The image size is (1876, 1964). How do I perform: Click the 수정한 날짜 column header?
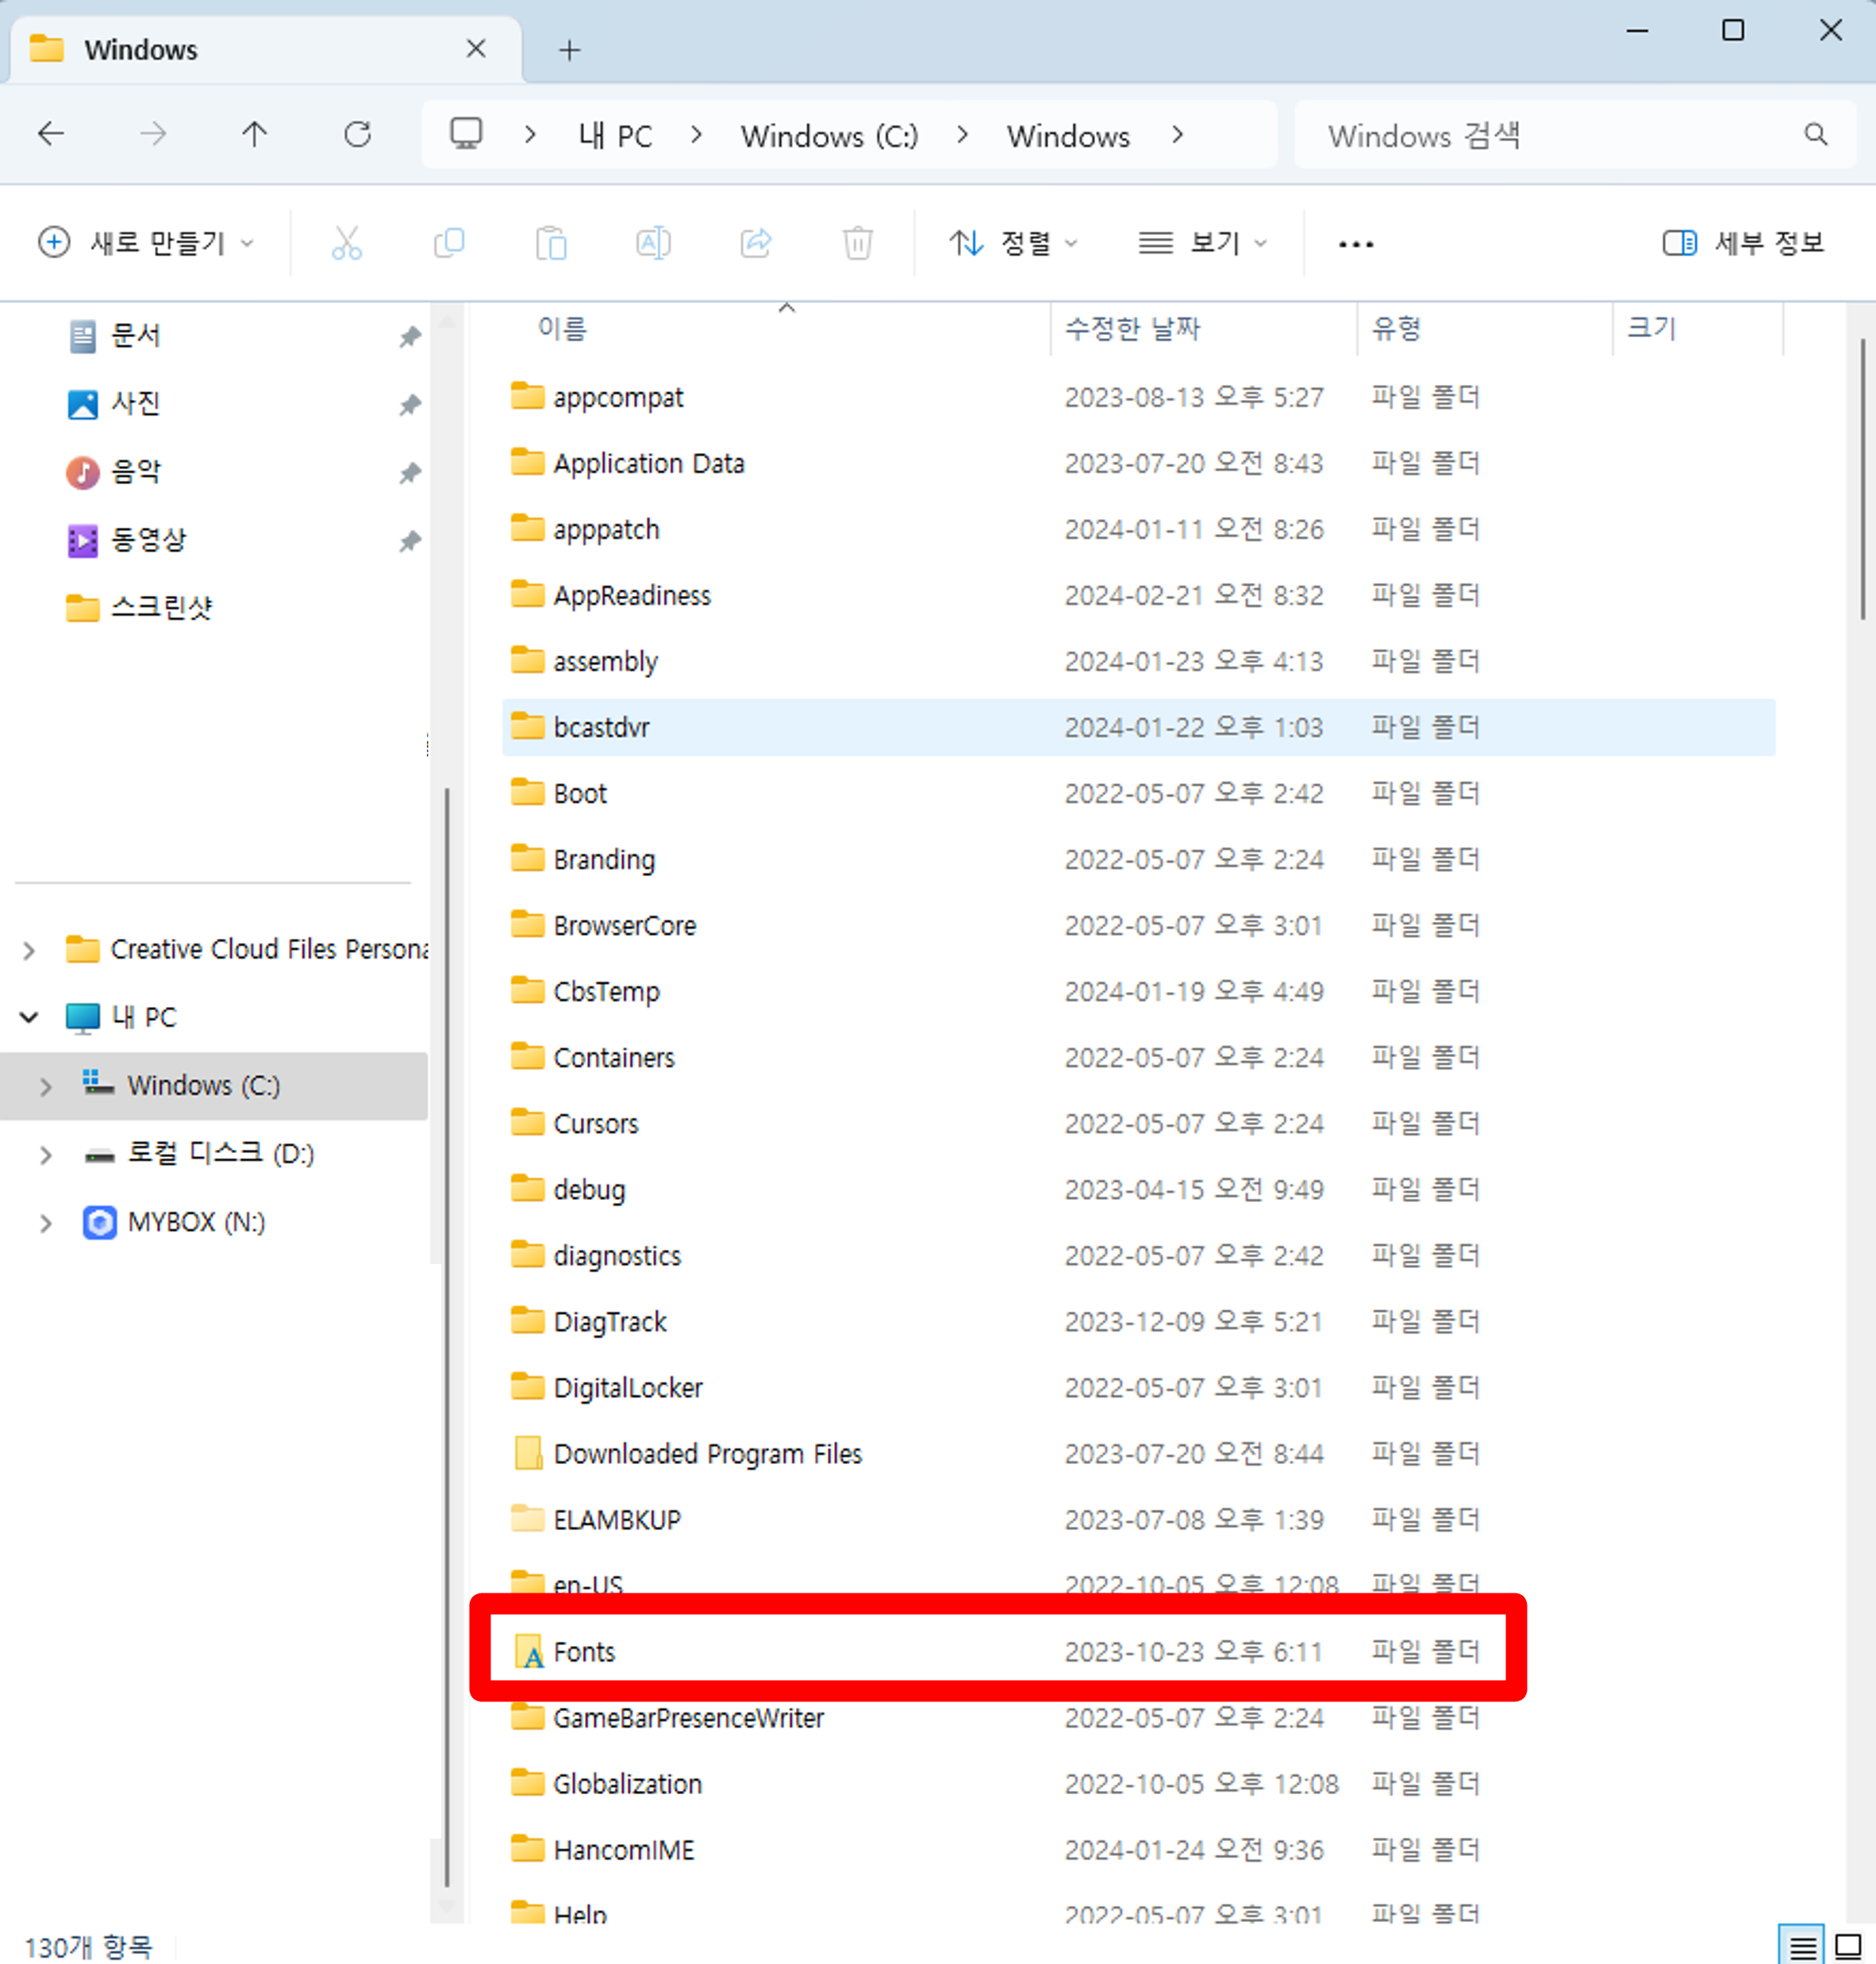[x=1132, y=328]
